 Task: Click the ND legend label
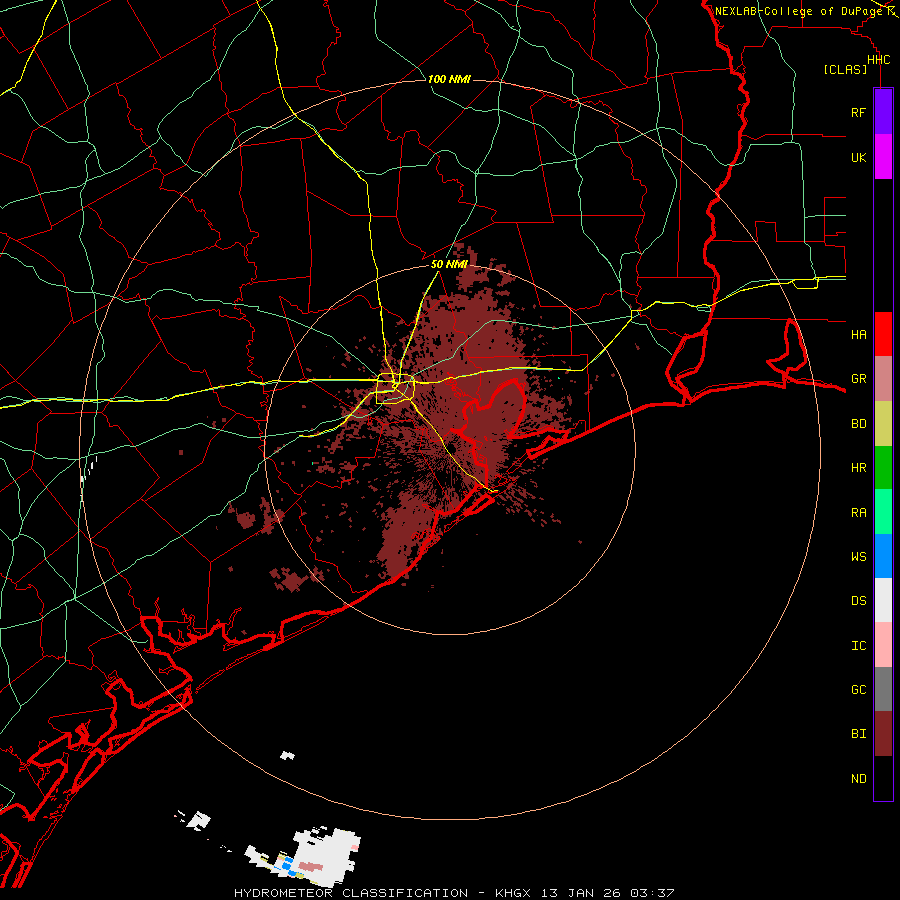858,779
